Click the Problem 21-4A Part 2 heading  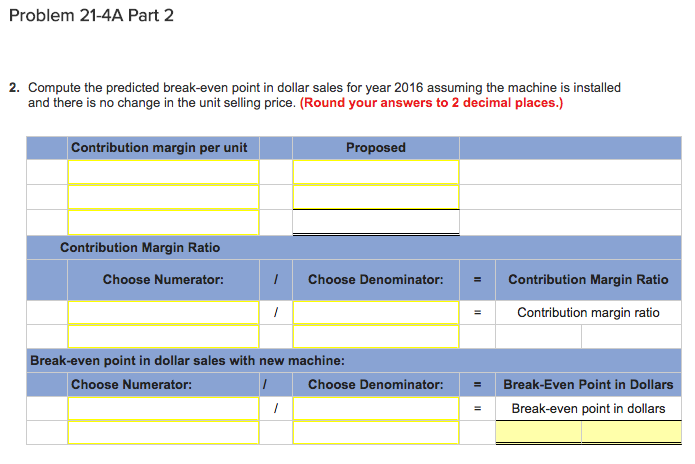pos(91,19)
